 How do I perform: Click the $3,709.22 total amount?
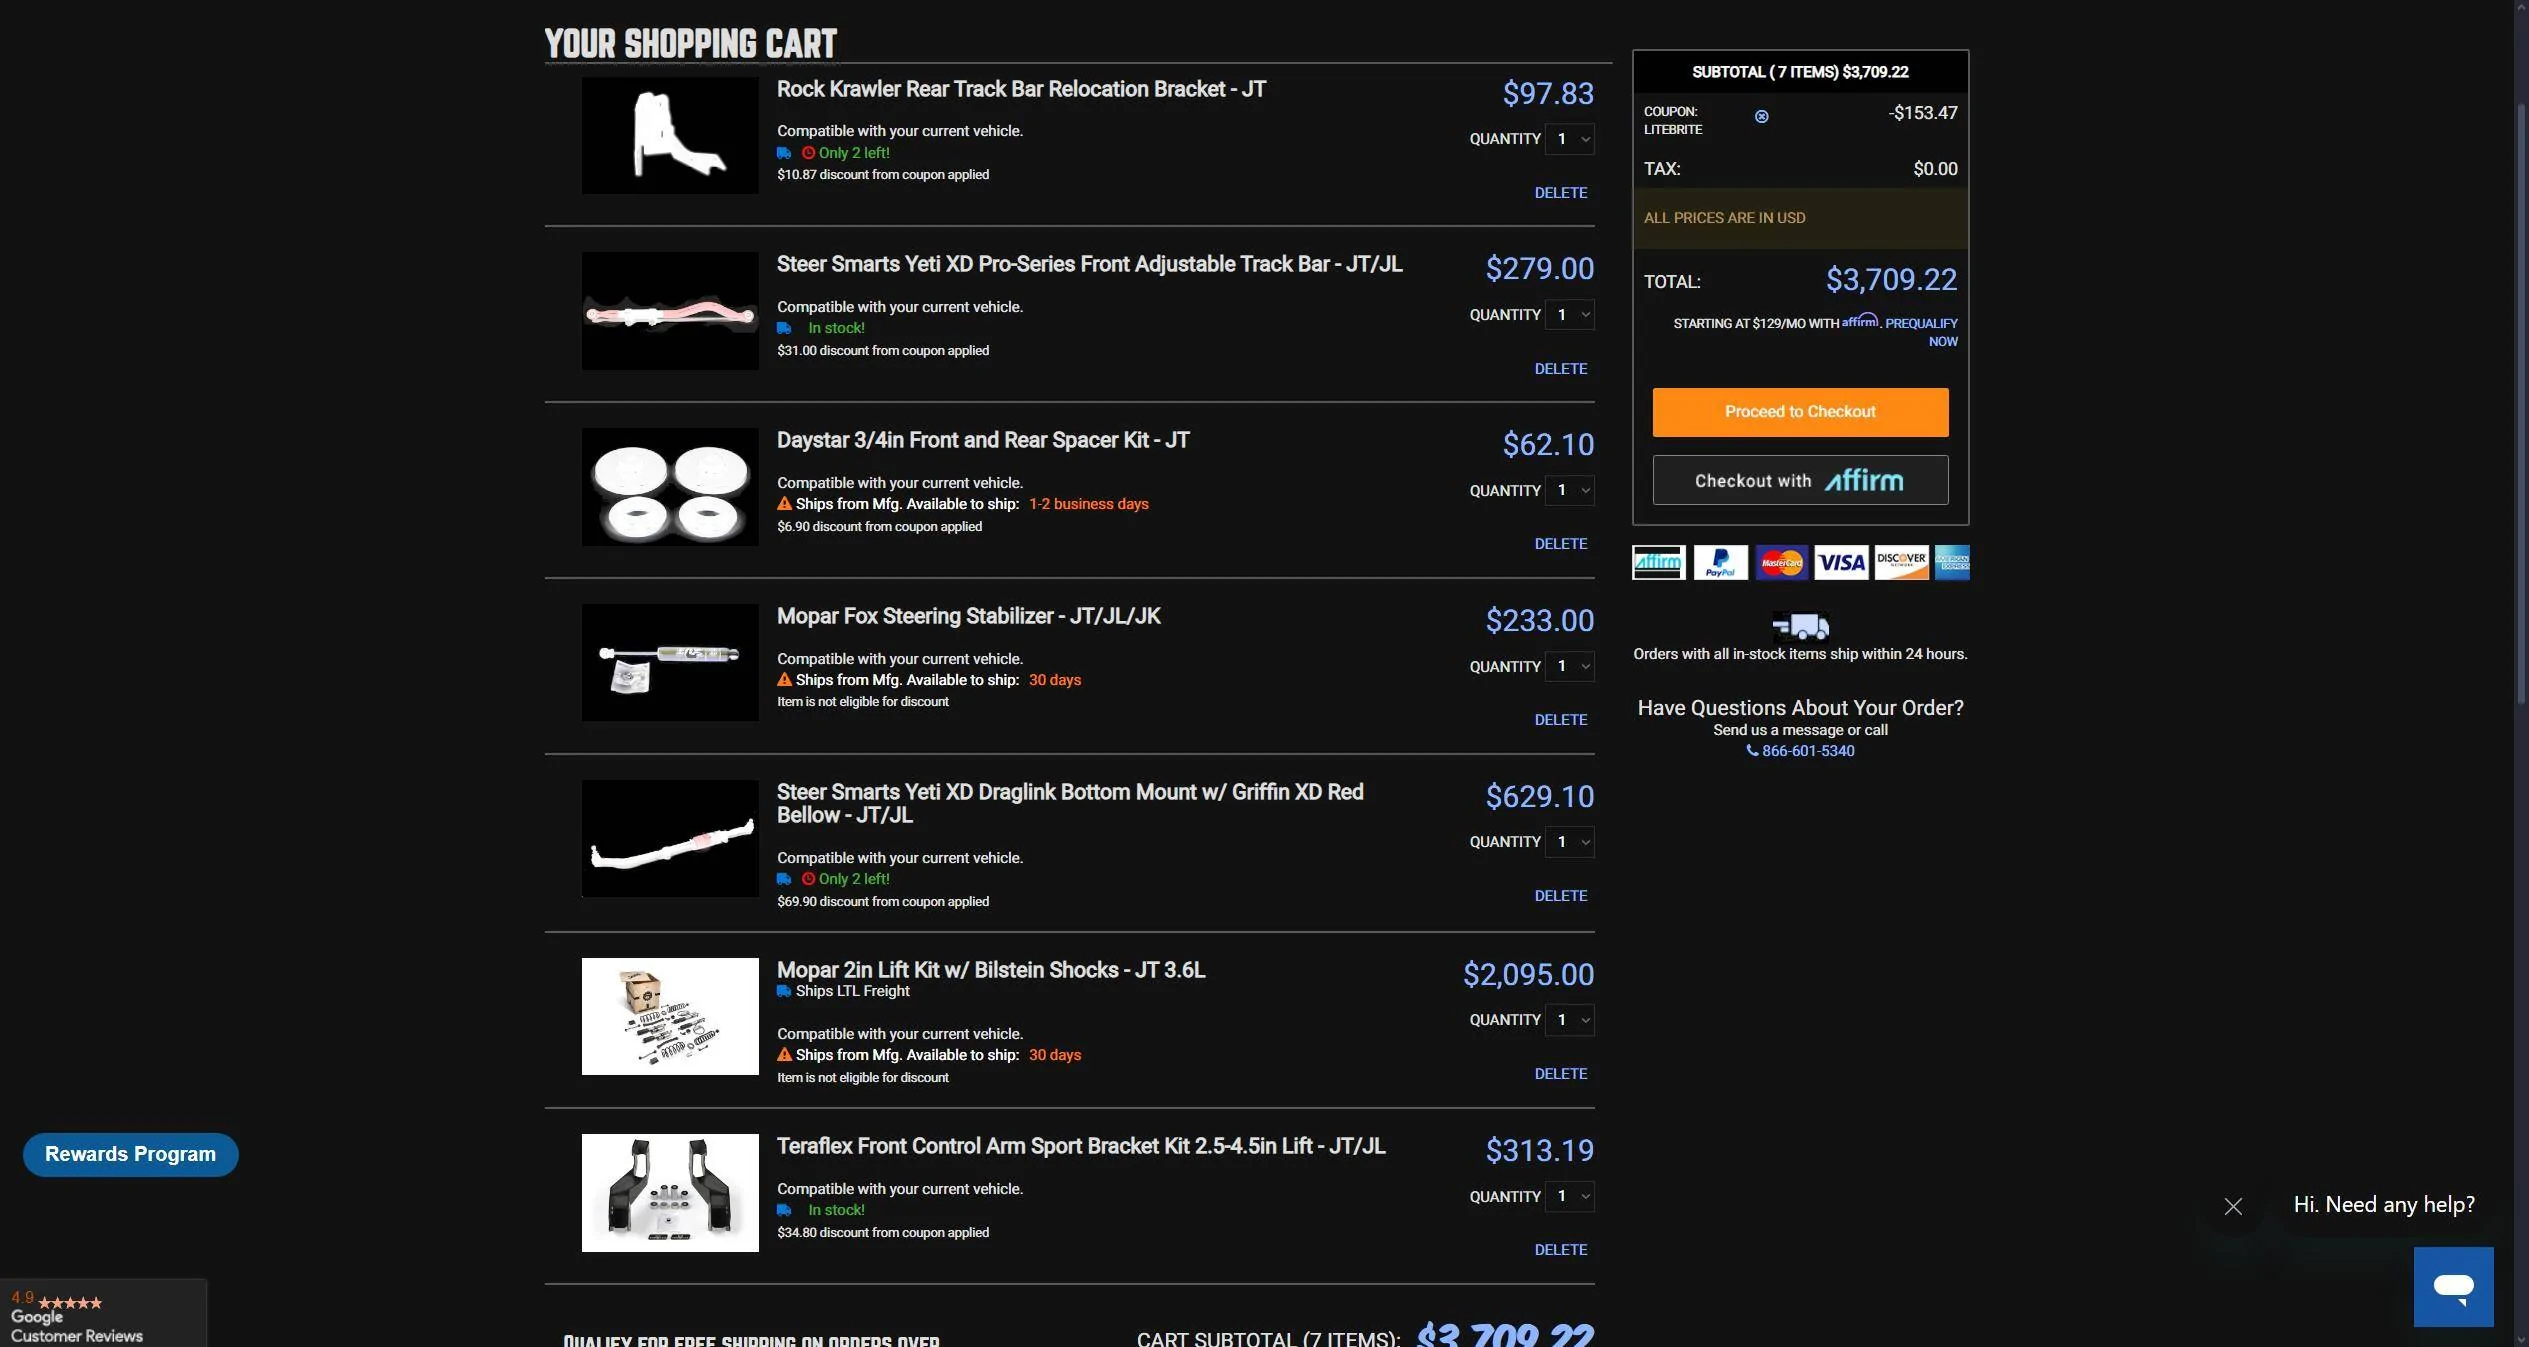tap(1891, 280)
